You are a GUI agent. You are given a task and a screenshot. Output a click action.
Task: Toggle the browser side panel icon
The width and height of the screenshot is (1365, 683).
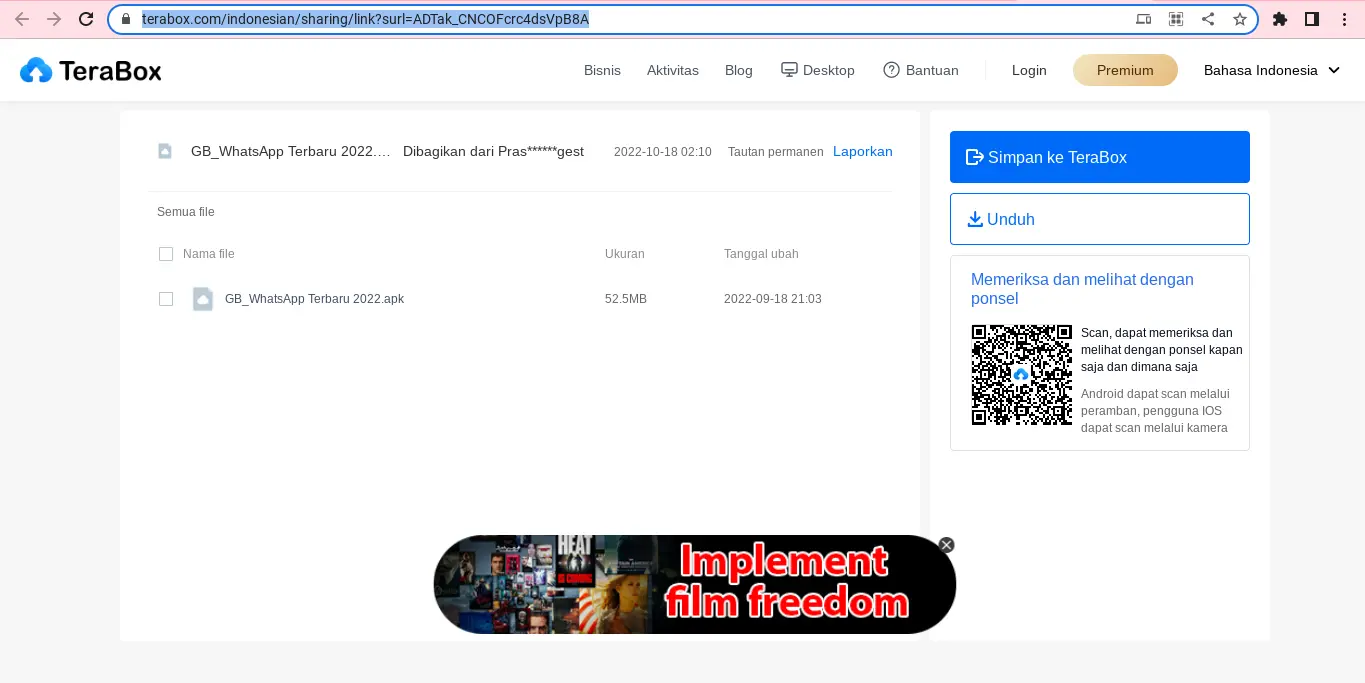tap(1312, 19)
